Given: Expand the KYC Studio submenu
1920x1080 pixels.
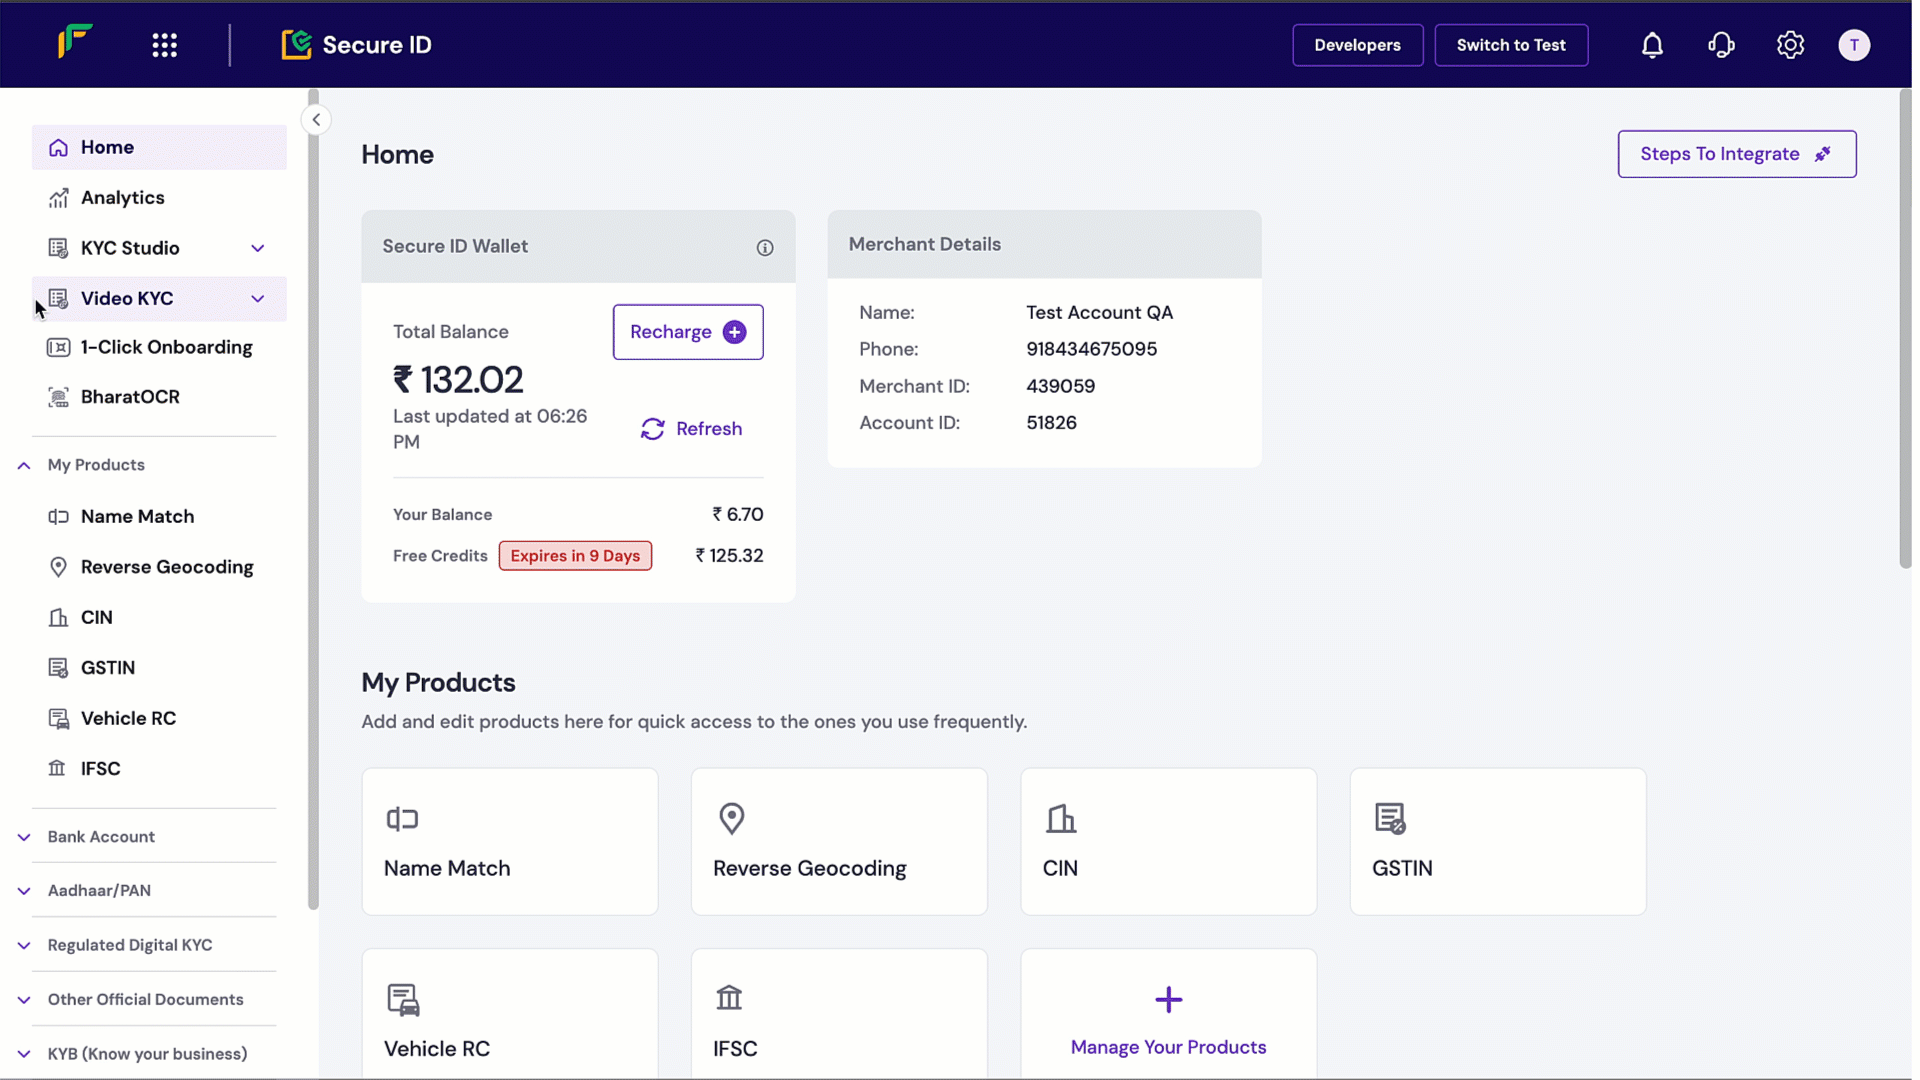Looking at the screenshot, I should coord(257,248).
